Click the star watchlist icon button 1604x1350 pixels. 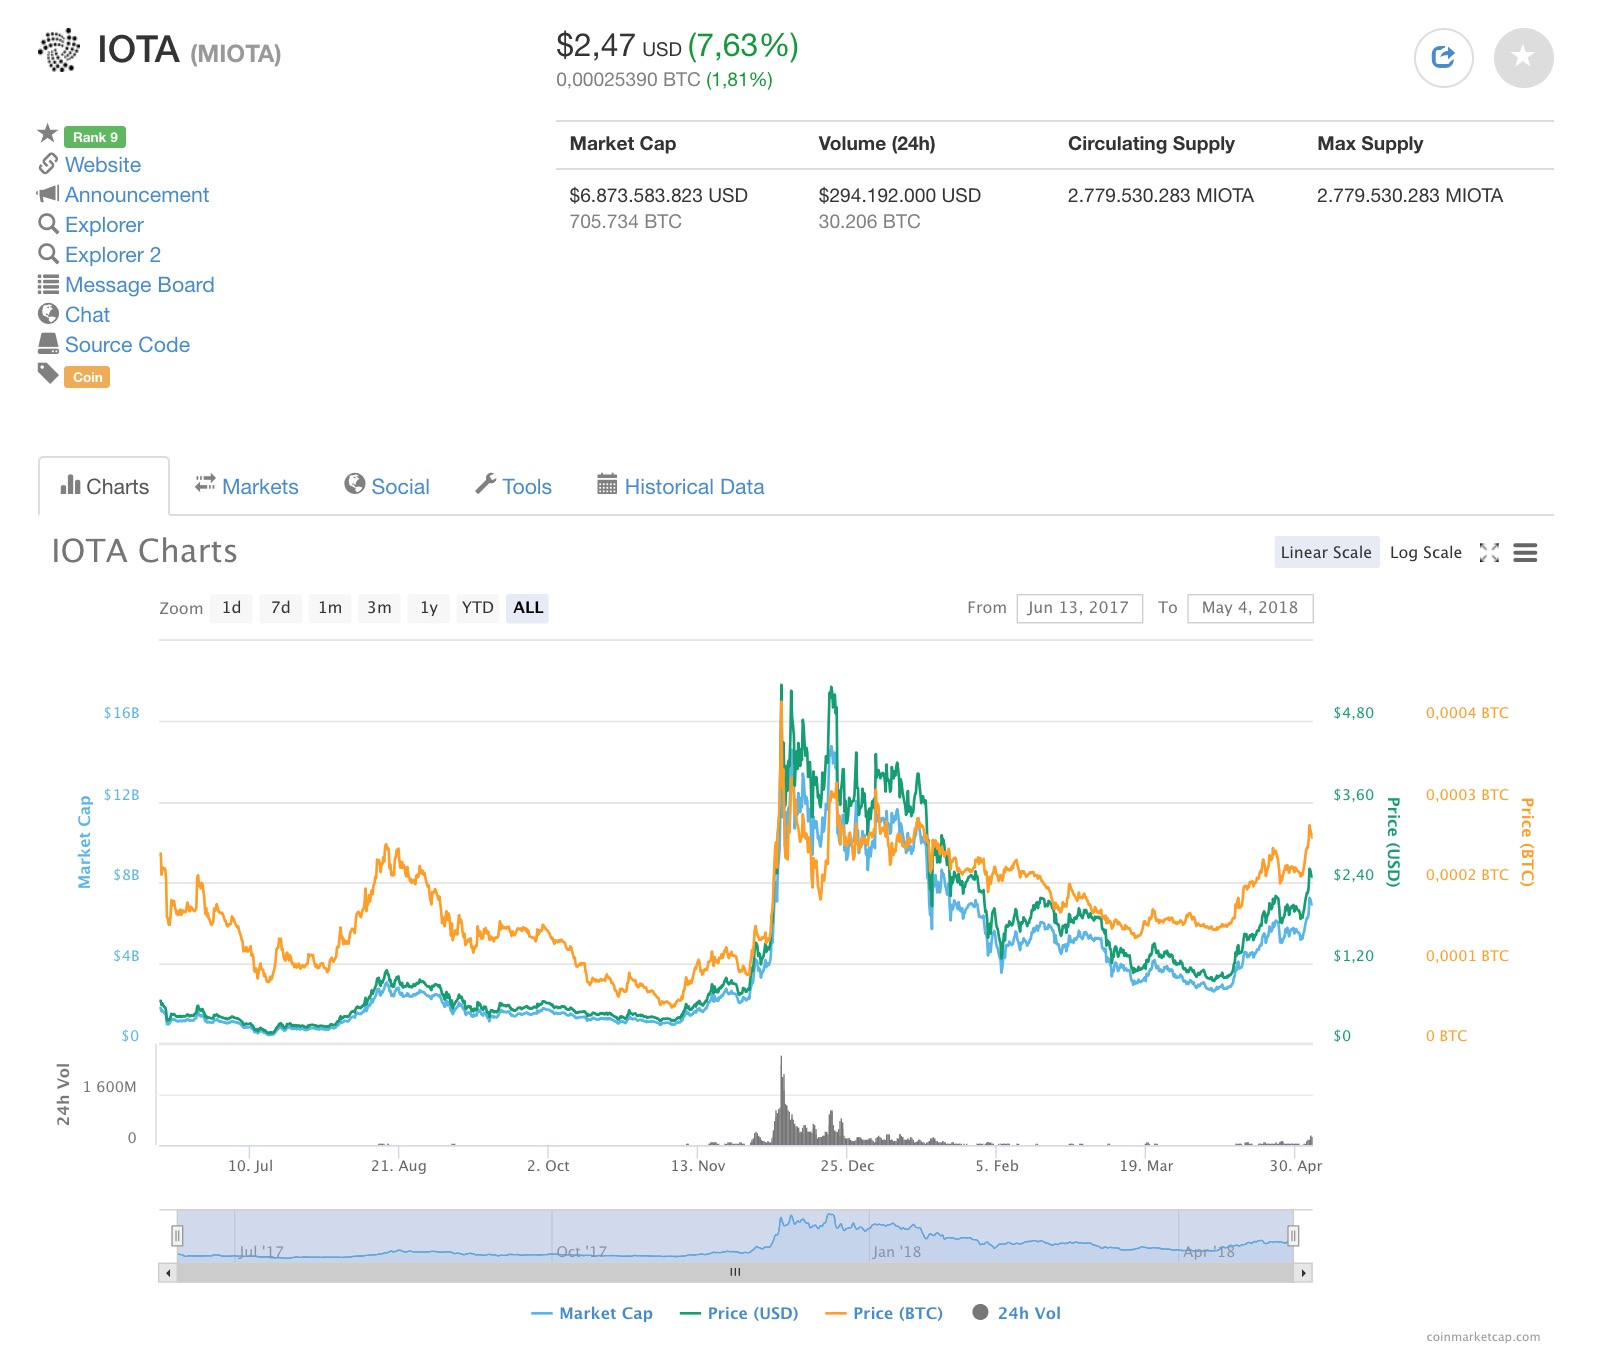click(x=1523, y=58)
